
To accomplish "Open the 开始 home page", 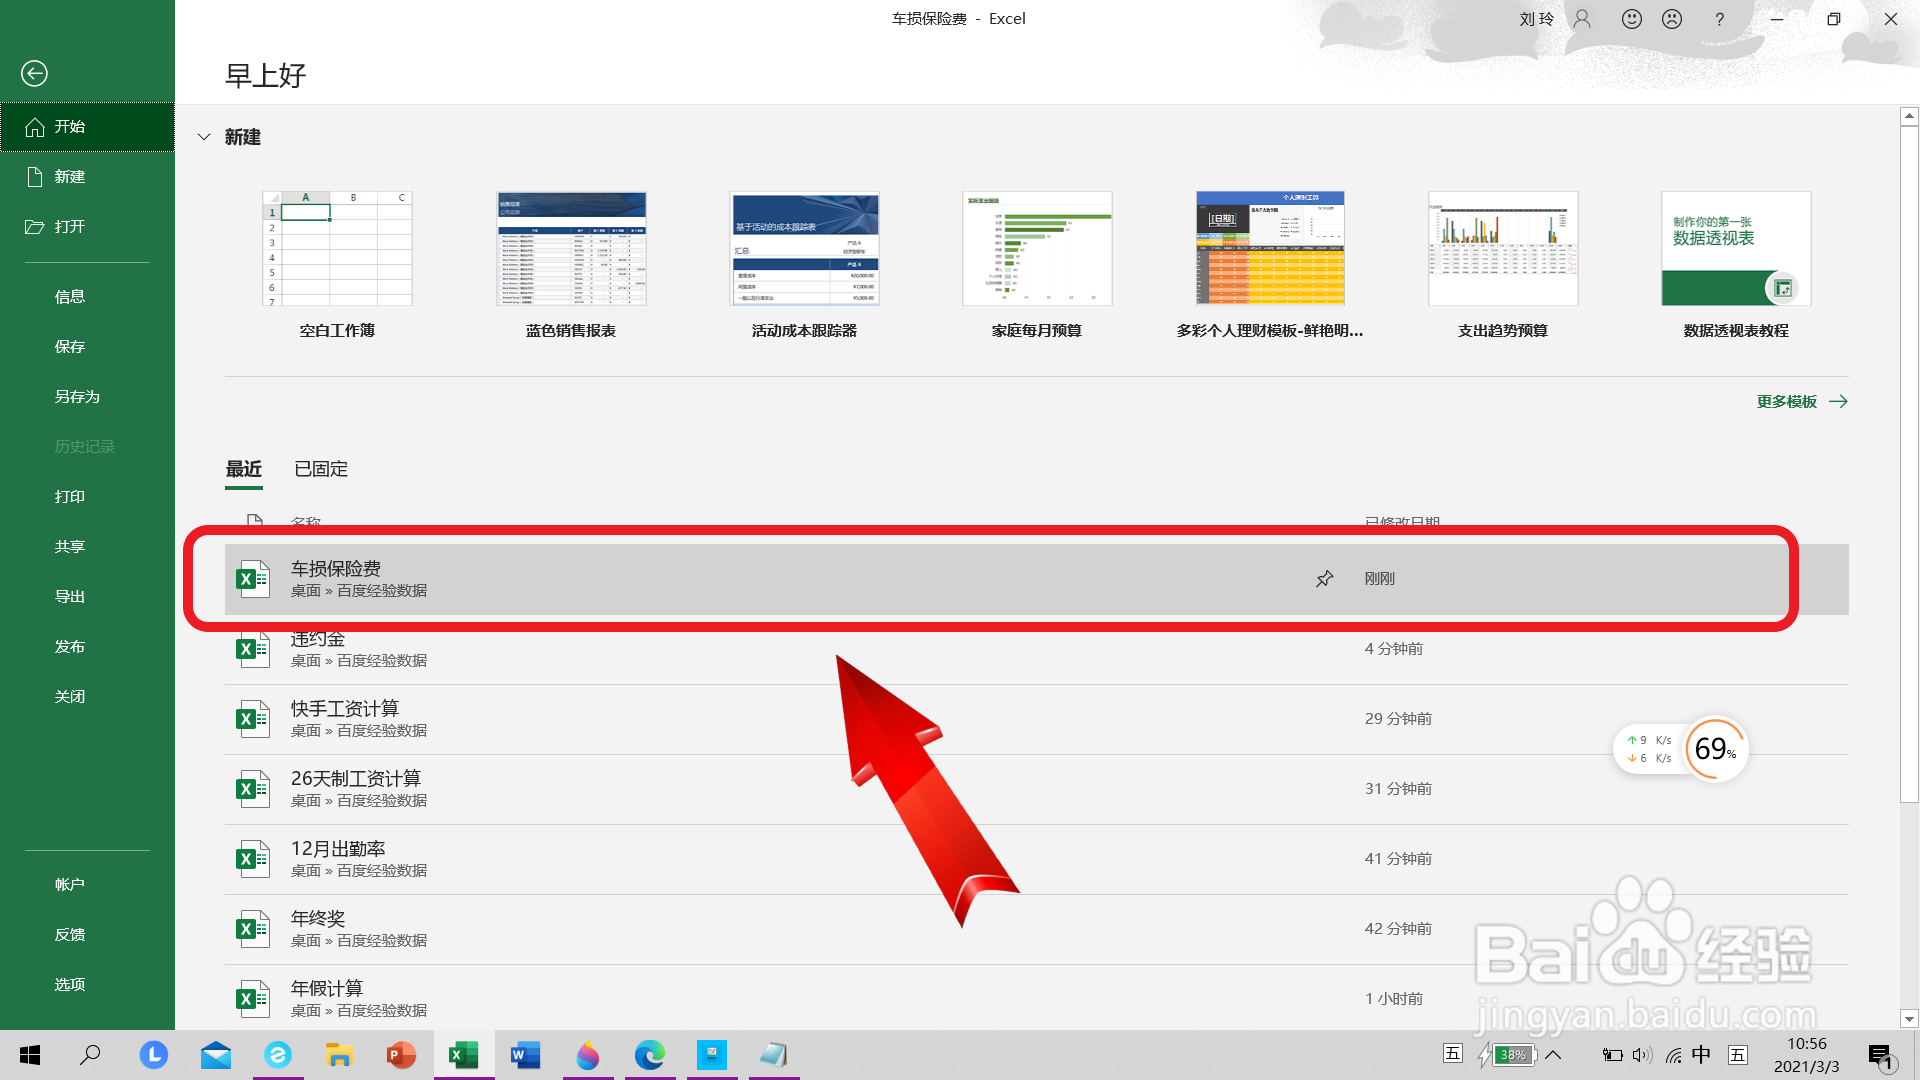I will [87, 127].
